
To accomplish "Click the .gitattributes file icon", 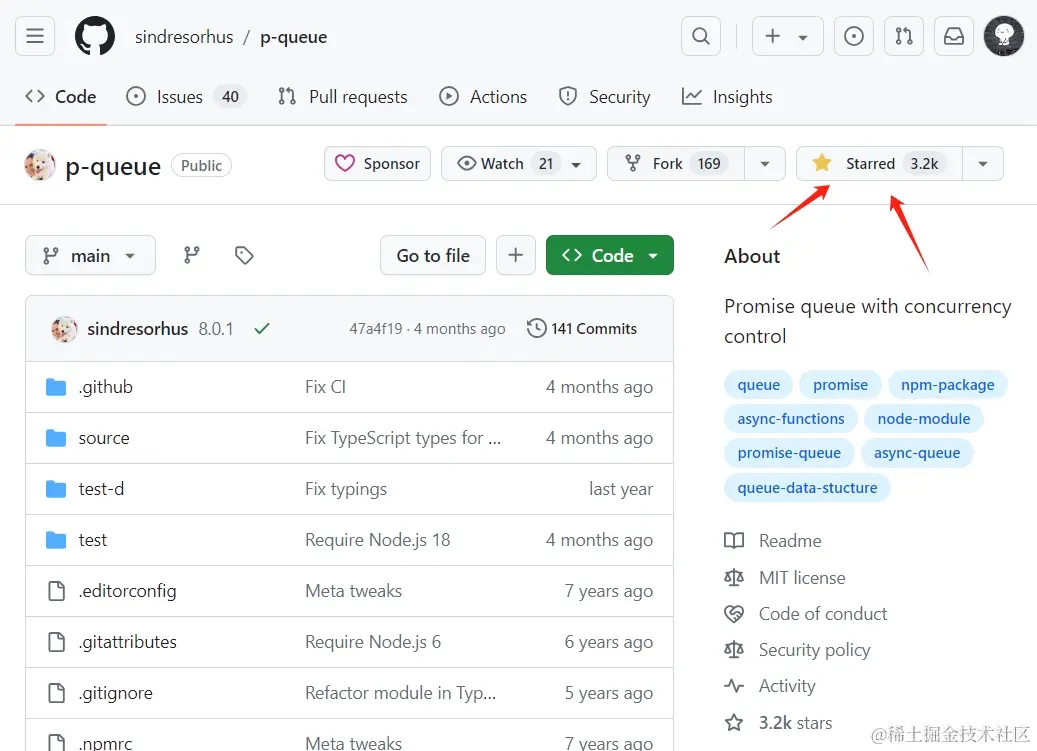I will click(57, 642).
